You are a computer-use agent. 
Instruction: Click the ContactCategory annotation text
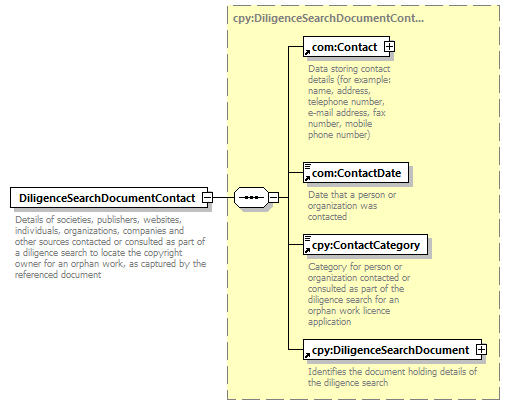[x=359, y=294]
